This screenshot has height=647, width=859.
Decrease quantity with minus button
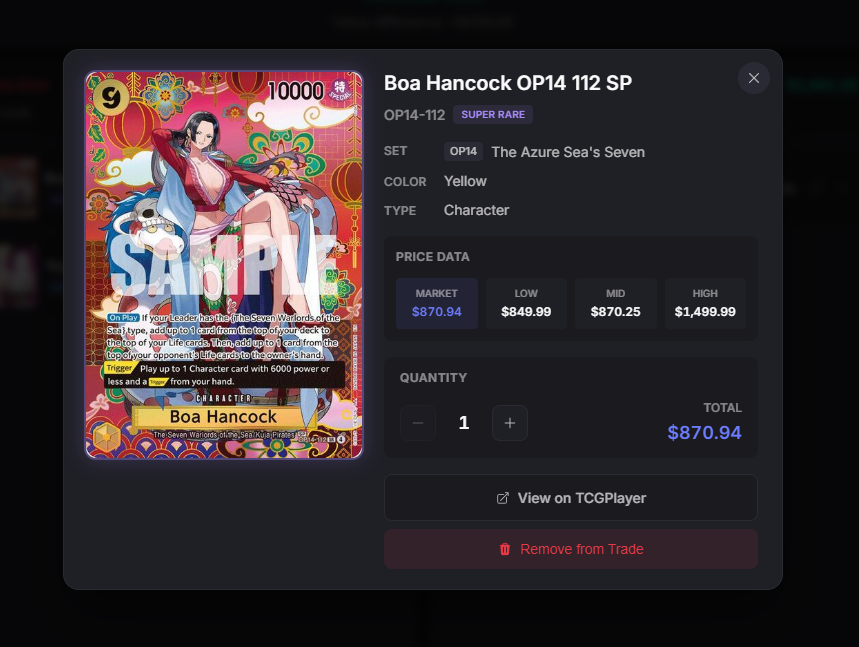pyautogui.click(x=418, y=423)
